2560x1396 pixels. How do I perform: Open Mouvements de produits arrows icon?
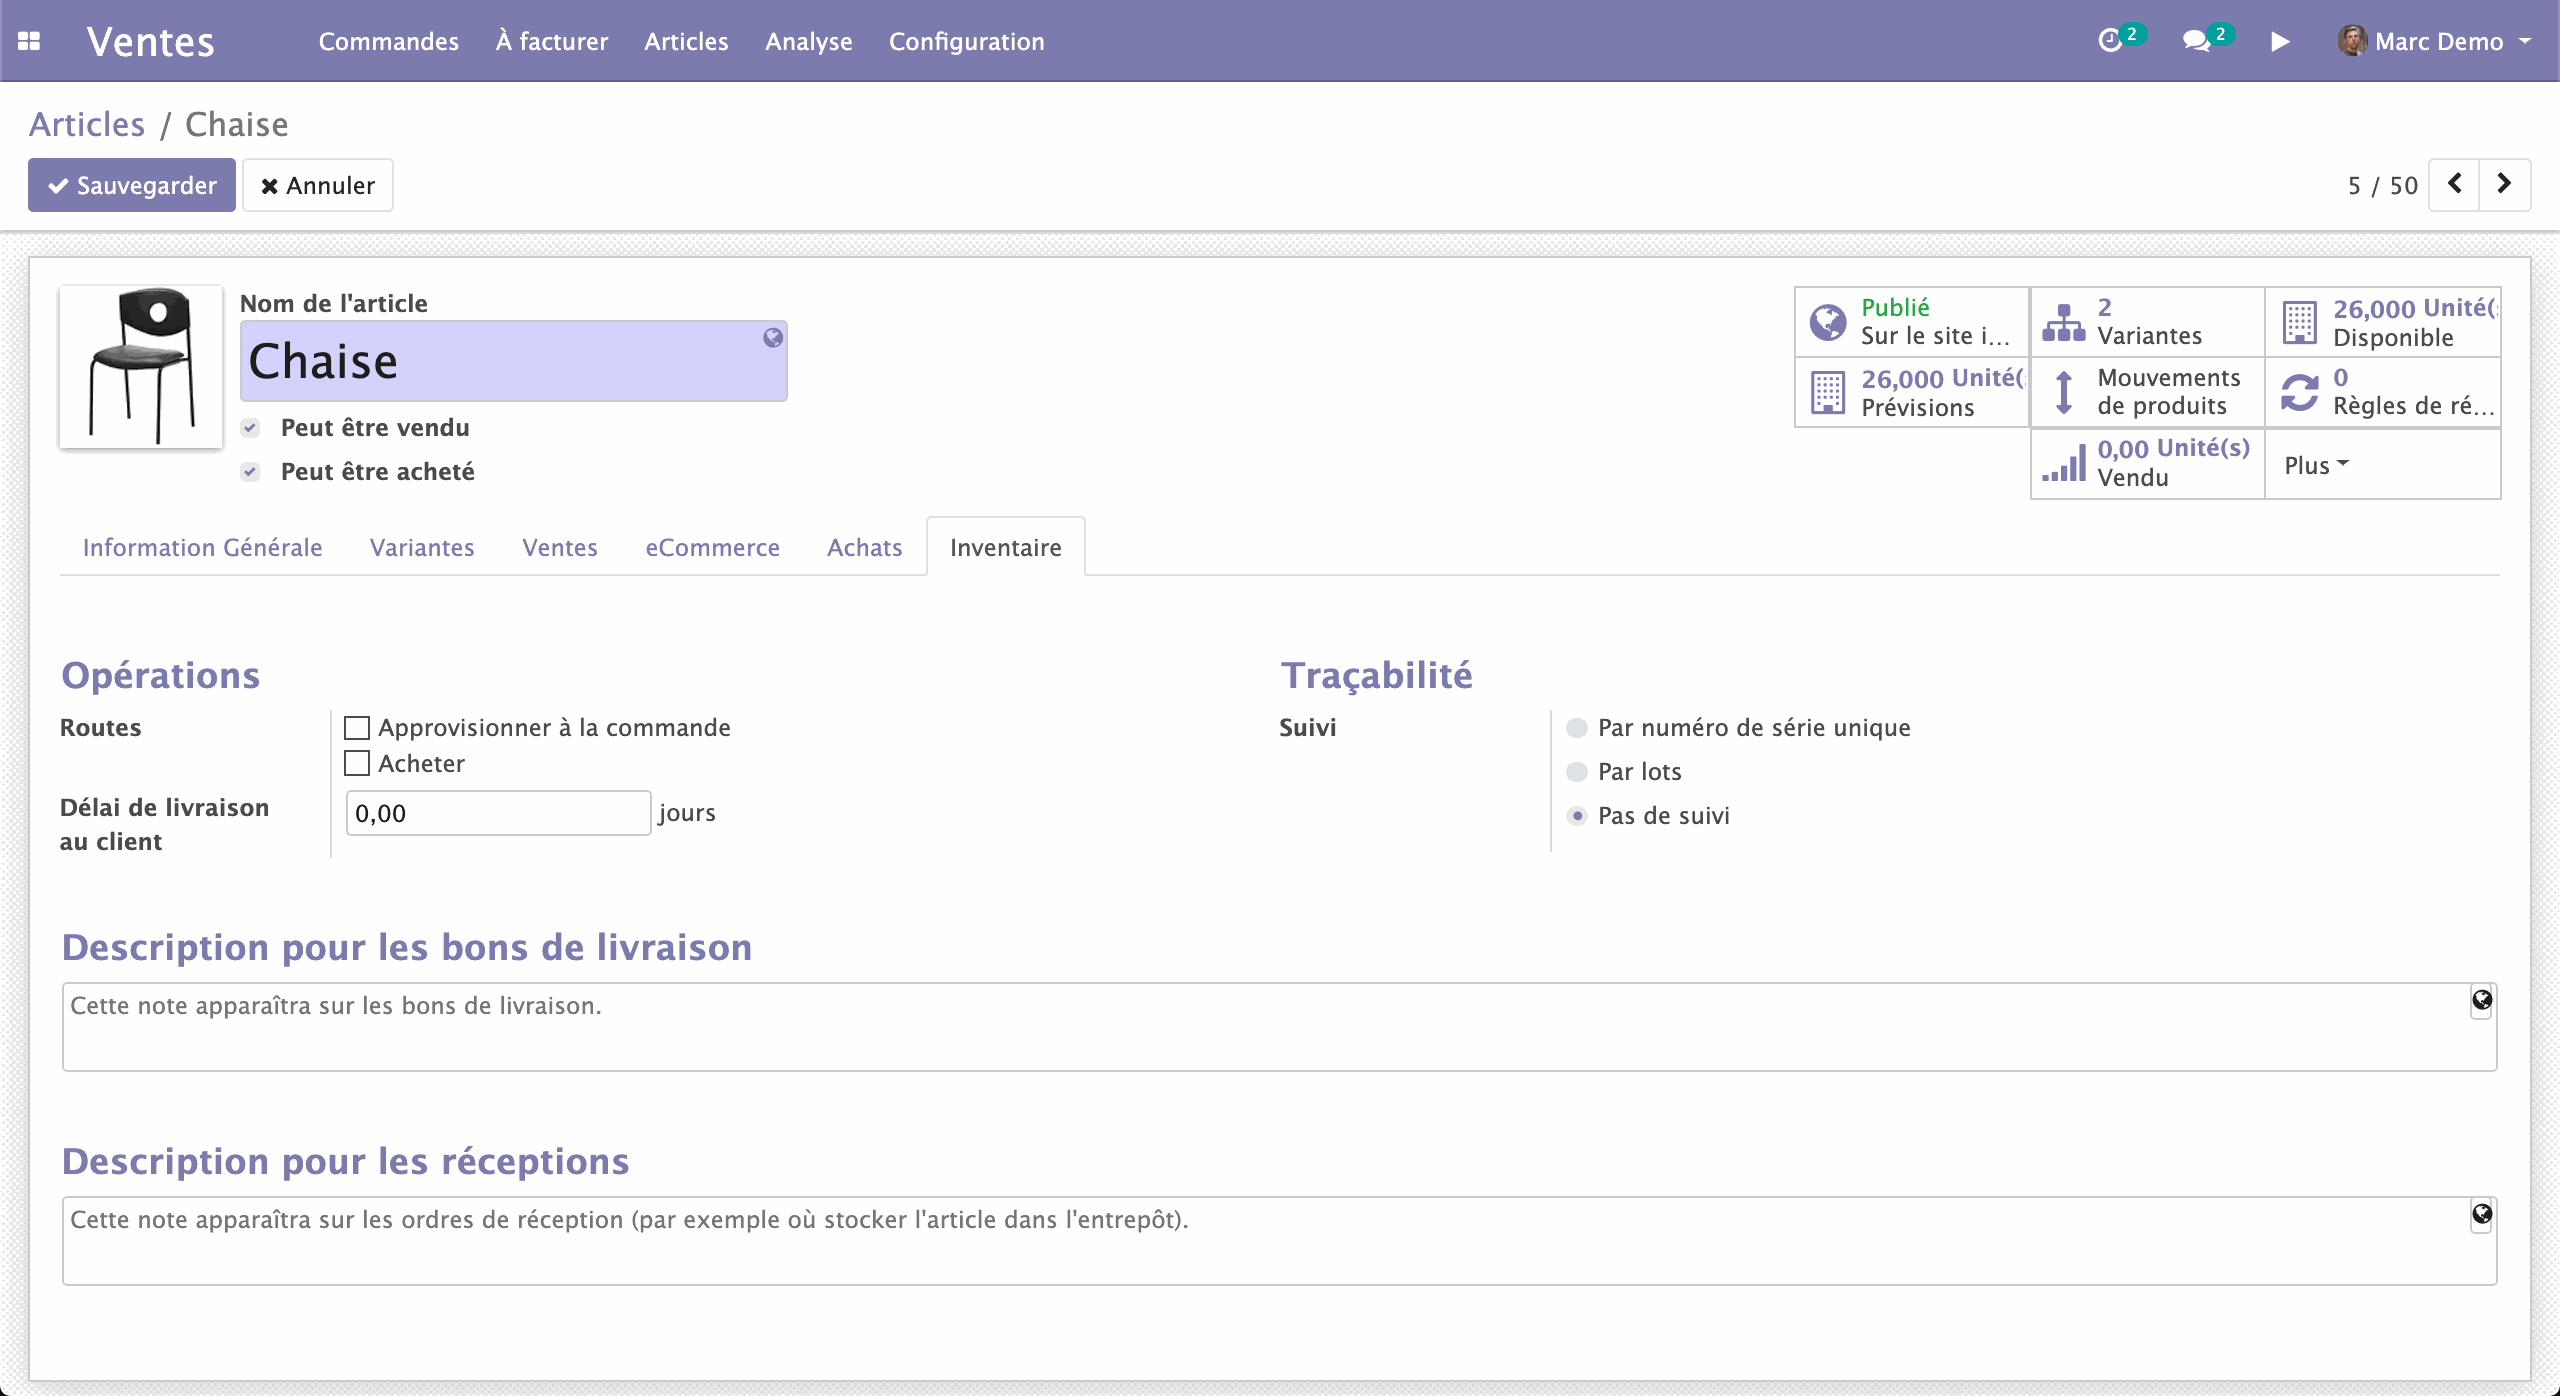[2063, 392]
